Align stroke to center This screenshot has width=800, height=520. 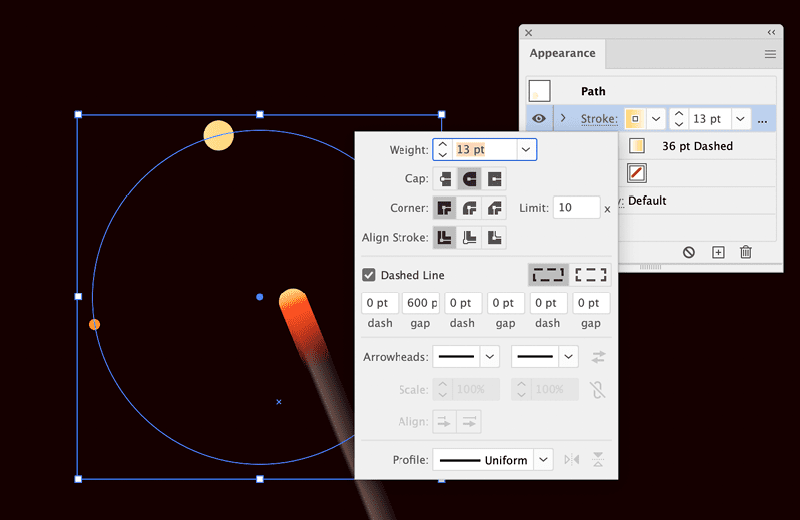(x=445, y=238)
